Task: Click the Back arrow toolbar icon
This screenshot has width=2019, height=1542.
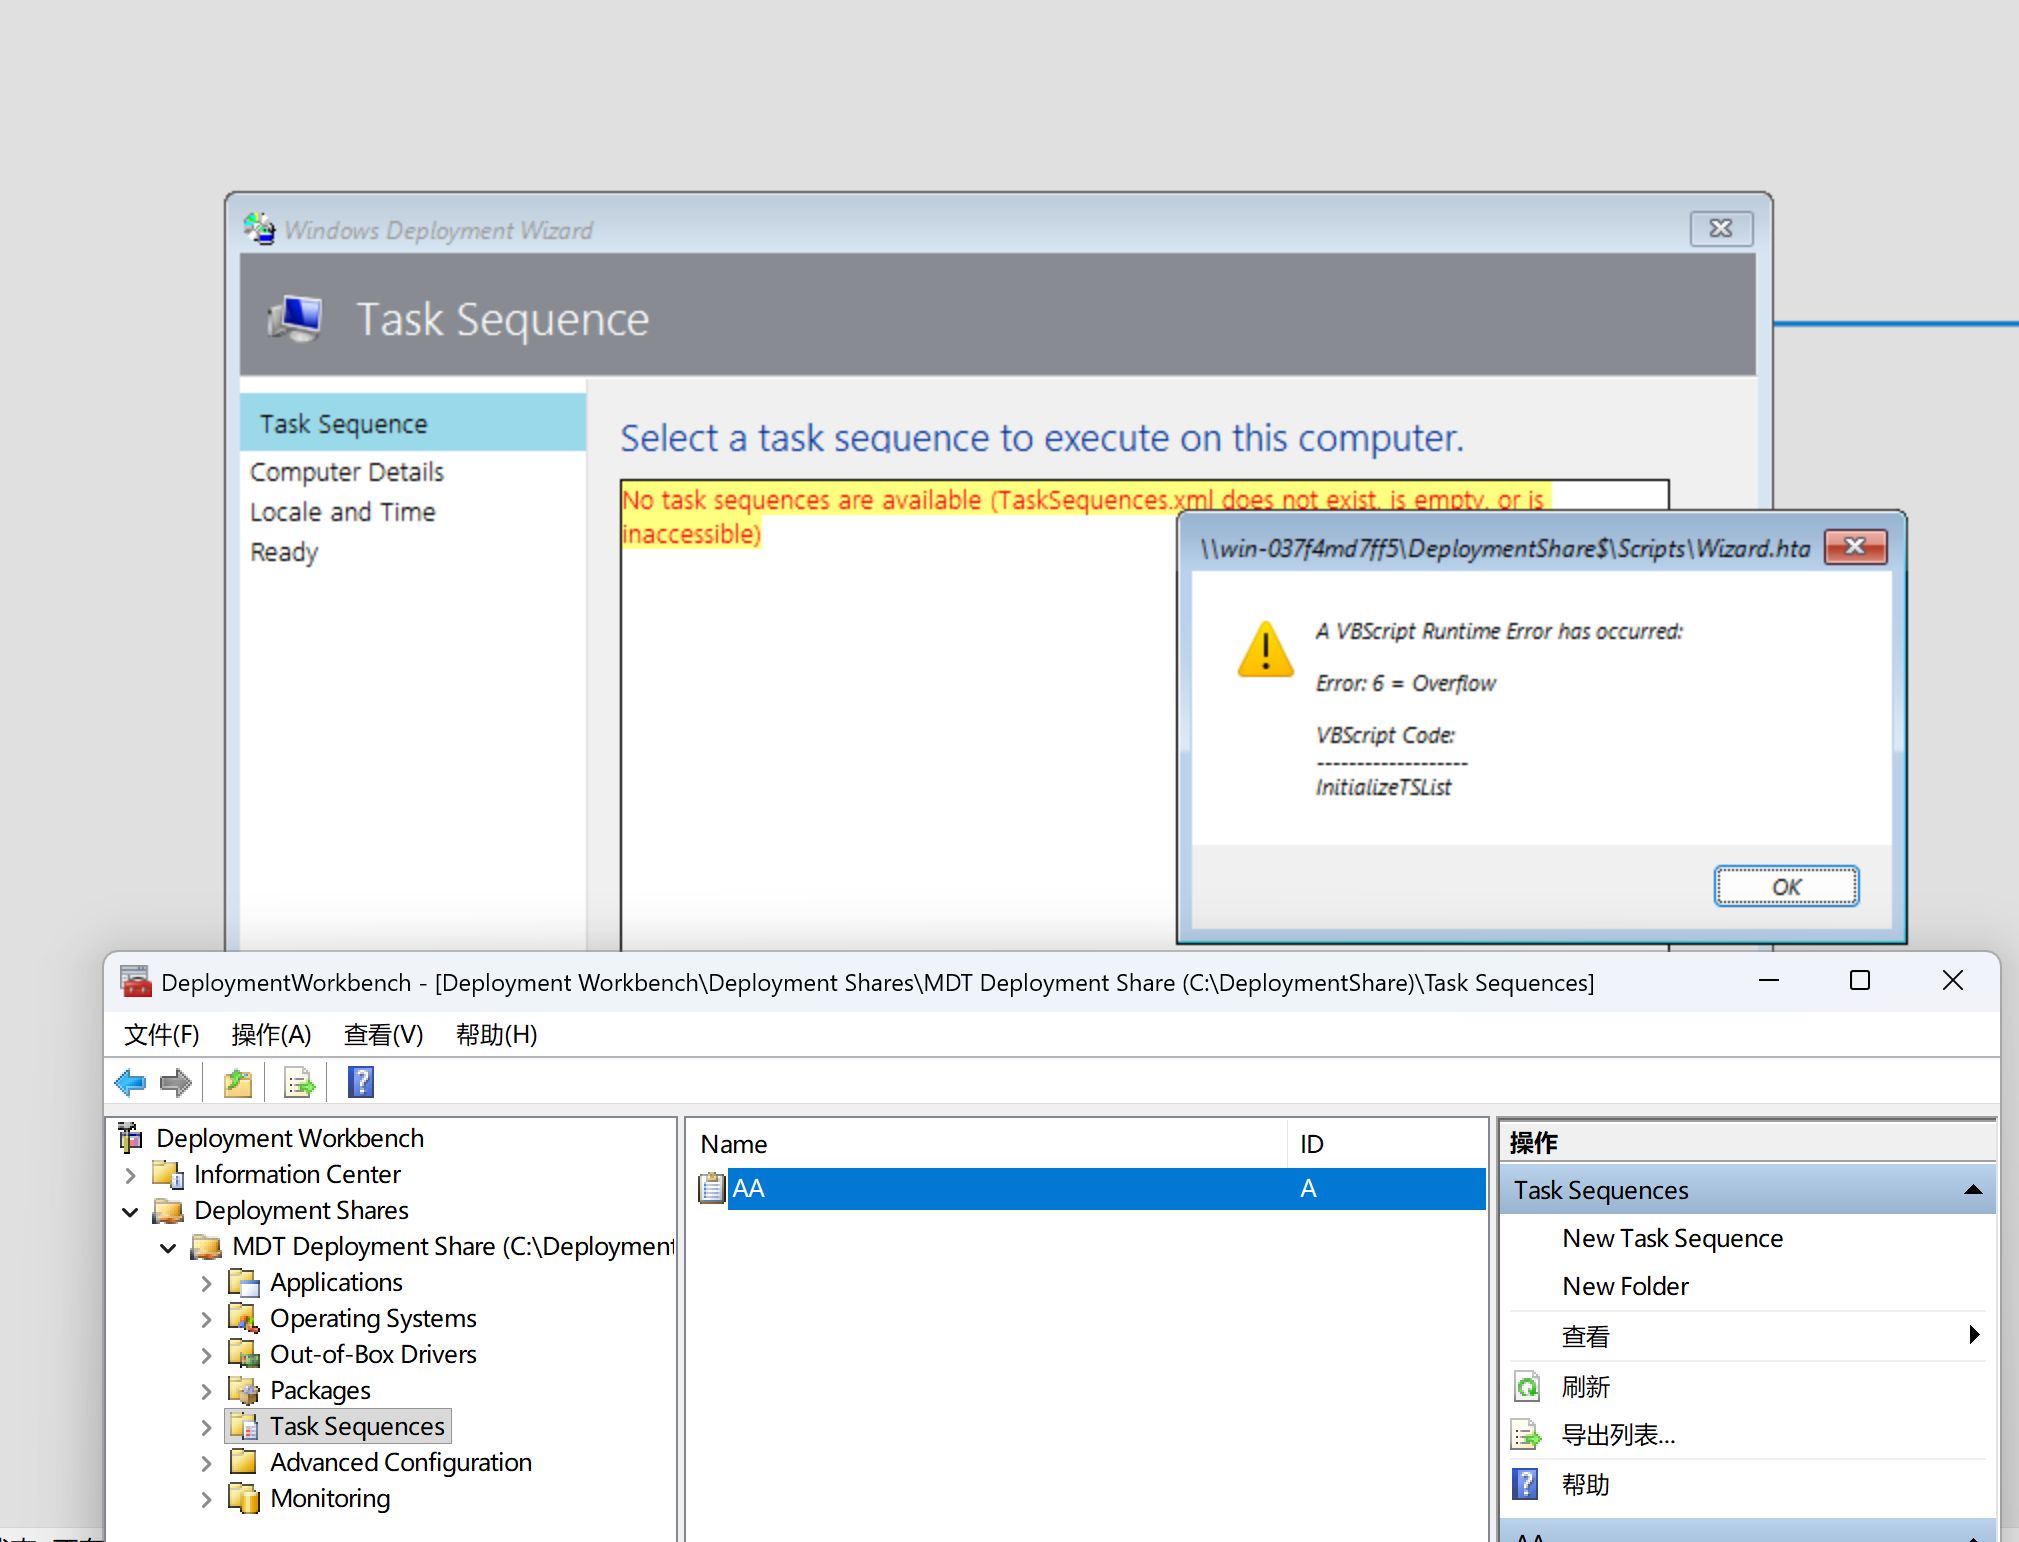Action: pyautogui.click(x=130, y=1082)
